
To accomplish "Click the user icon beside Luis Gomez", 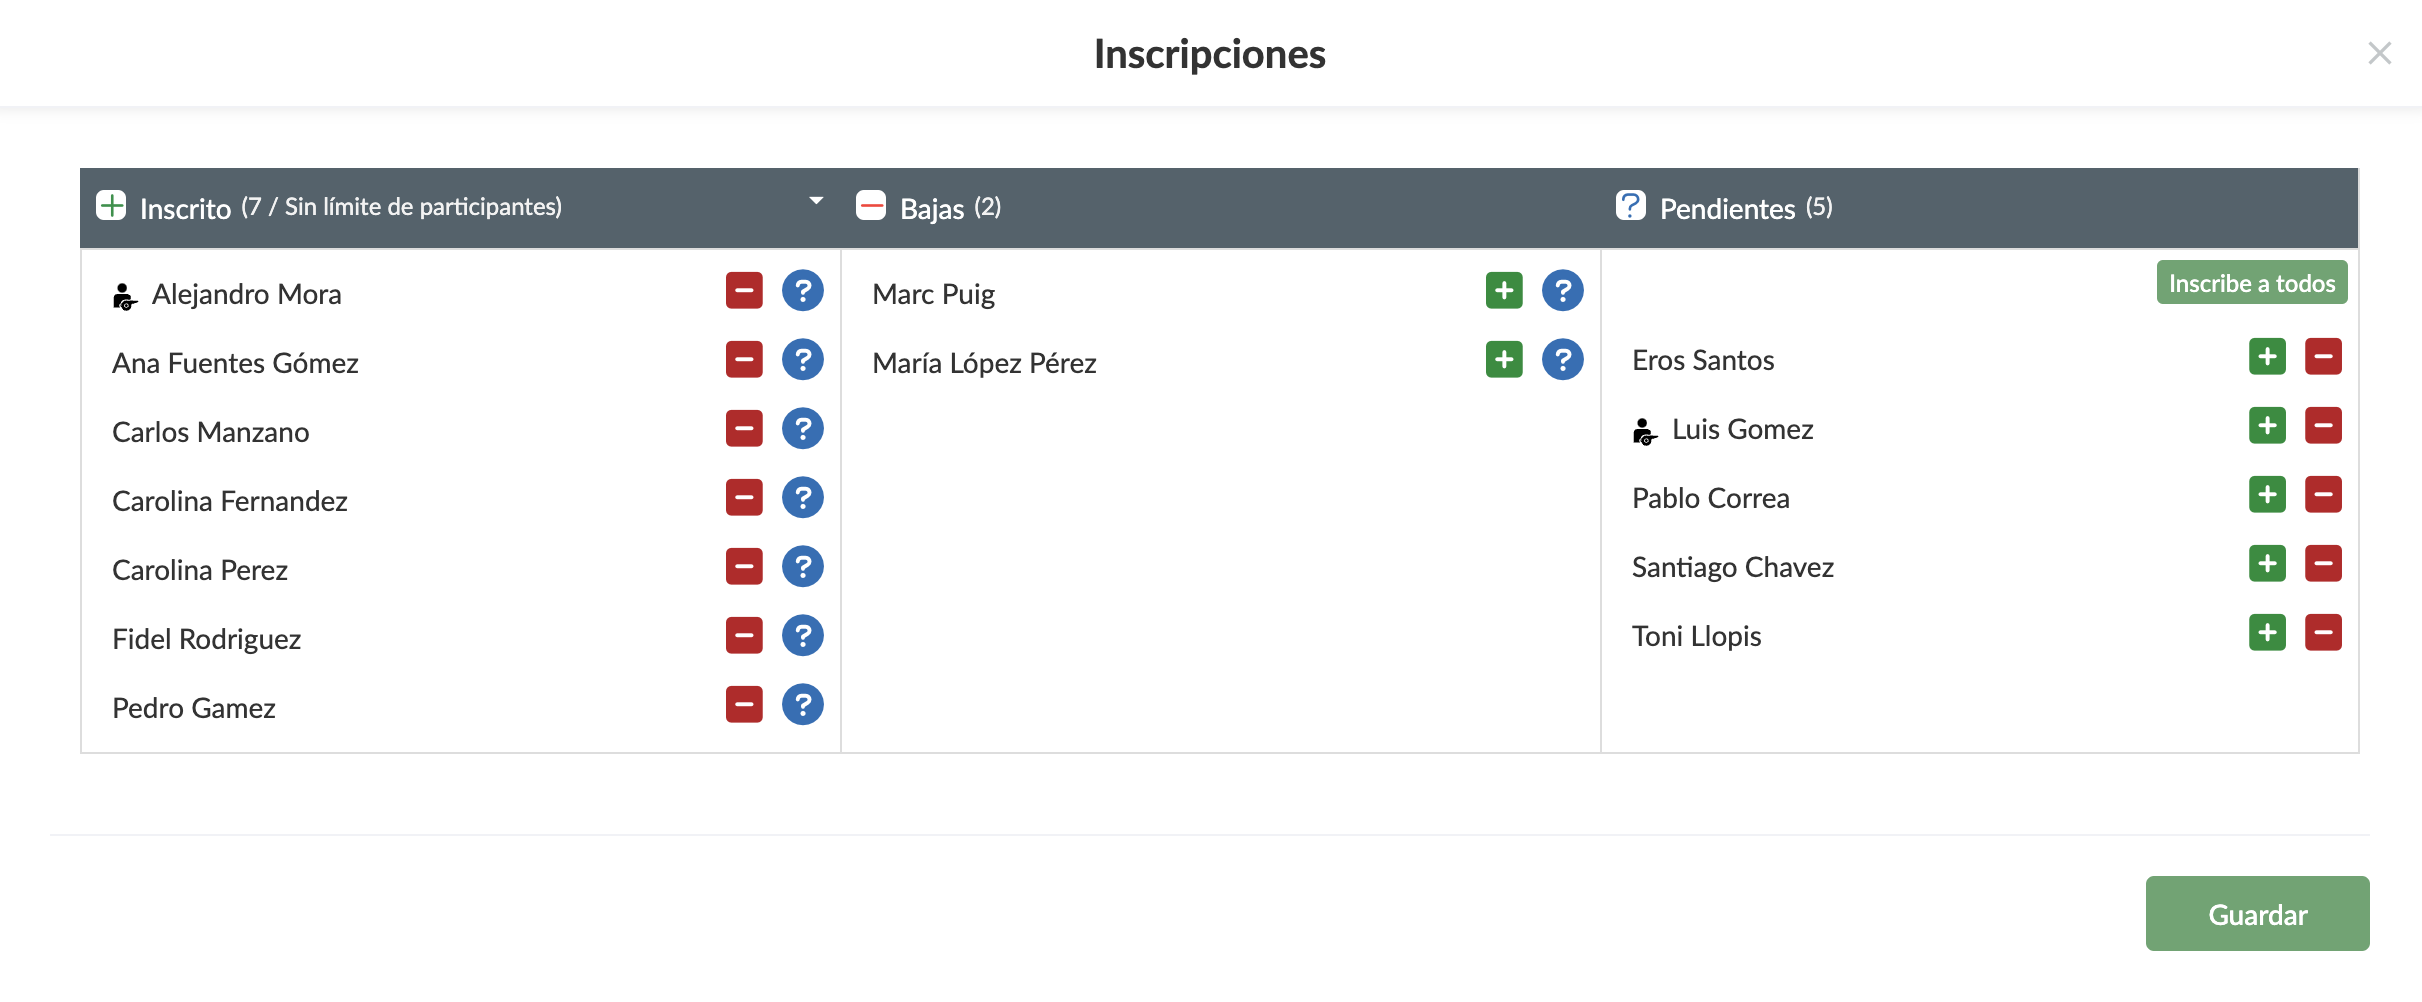I will 1644,432.
